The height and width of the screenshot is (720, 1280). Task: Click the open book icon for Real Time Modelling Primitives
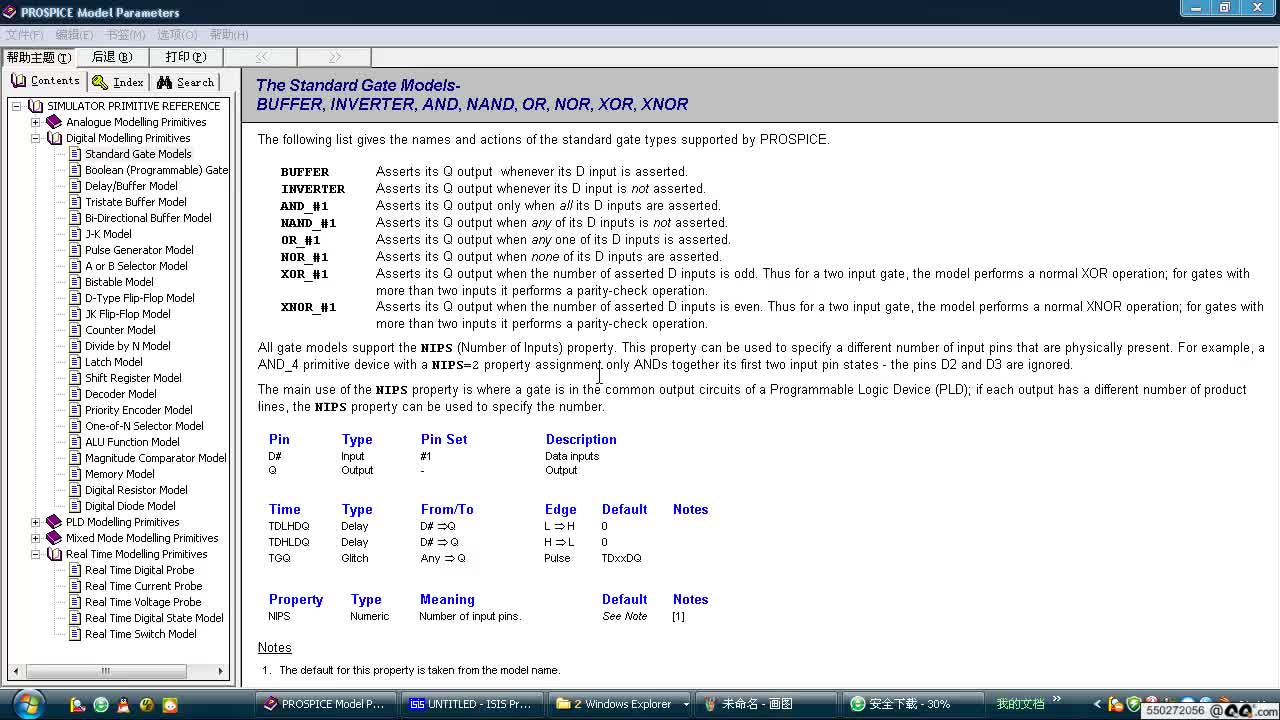pyautogui.click(x=54, y=554)
